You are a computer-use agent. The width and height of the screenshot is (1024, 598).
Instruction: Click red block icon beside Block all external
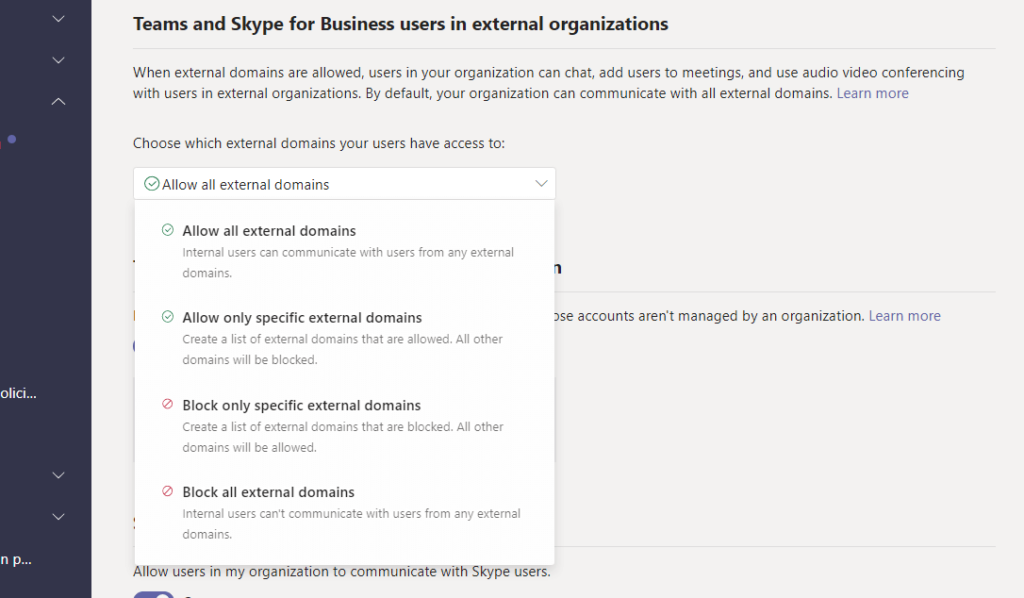click(x=168, y=491)
